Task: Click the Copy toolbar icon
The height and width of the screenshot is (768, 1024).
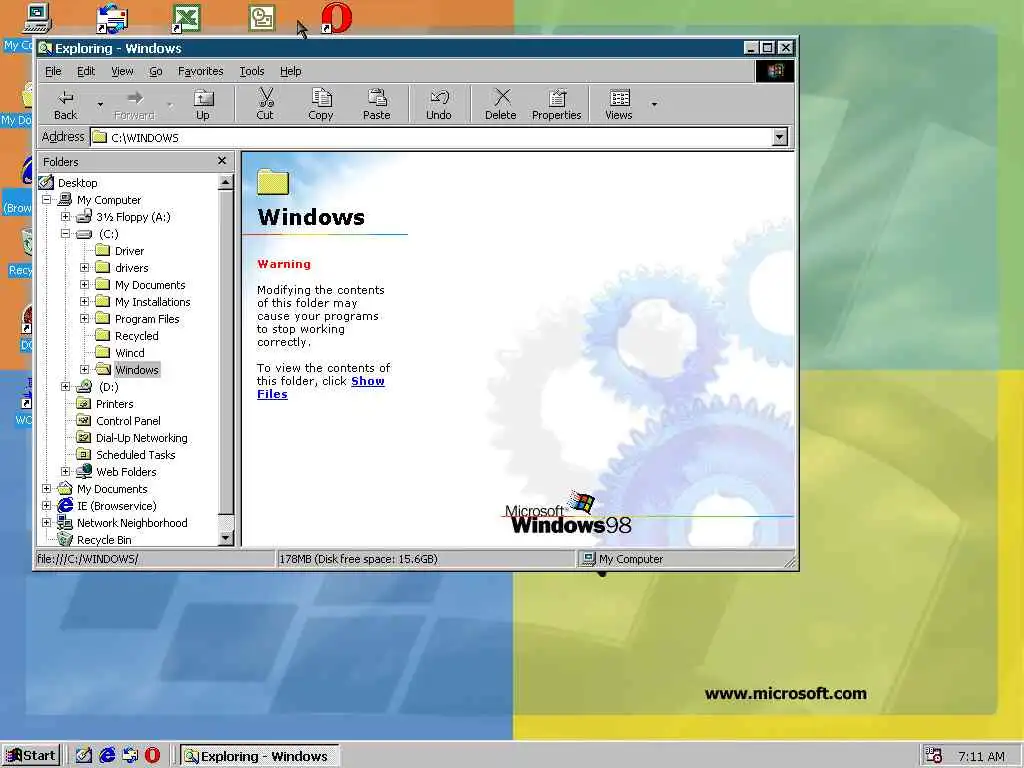Action: click(x=321, y=104)
